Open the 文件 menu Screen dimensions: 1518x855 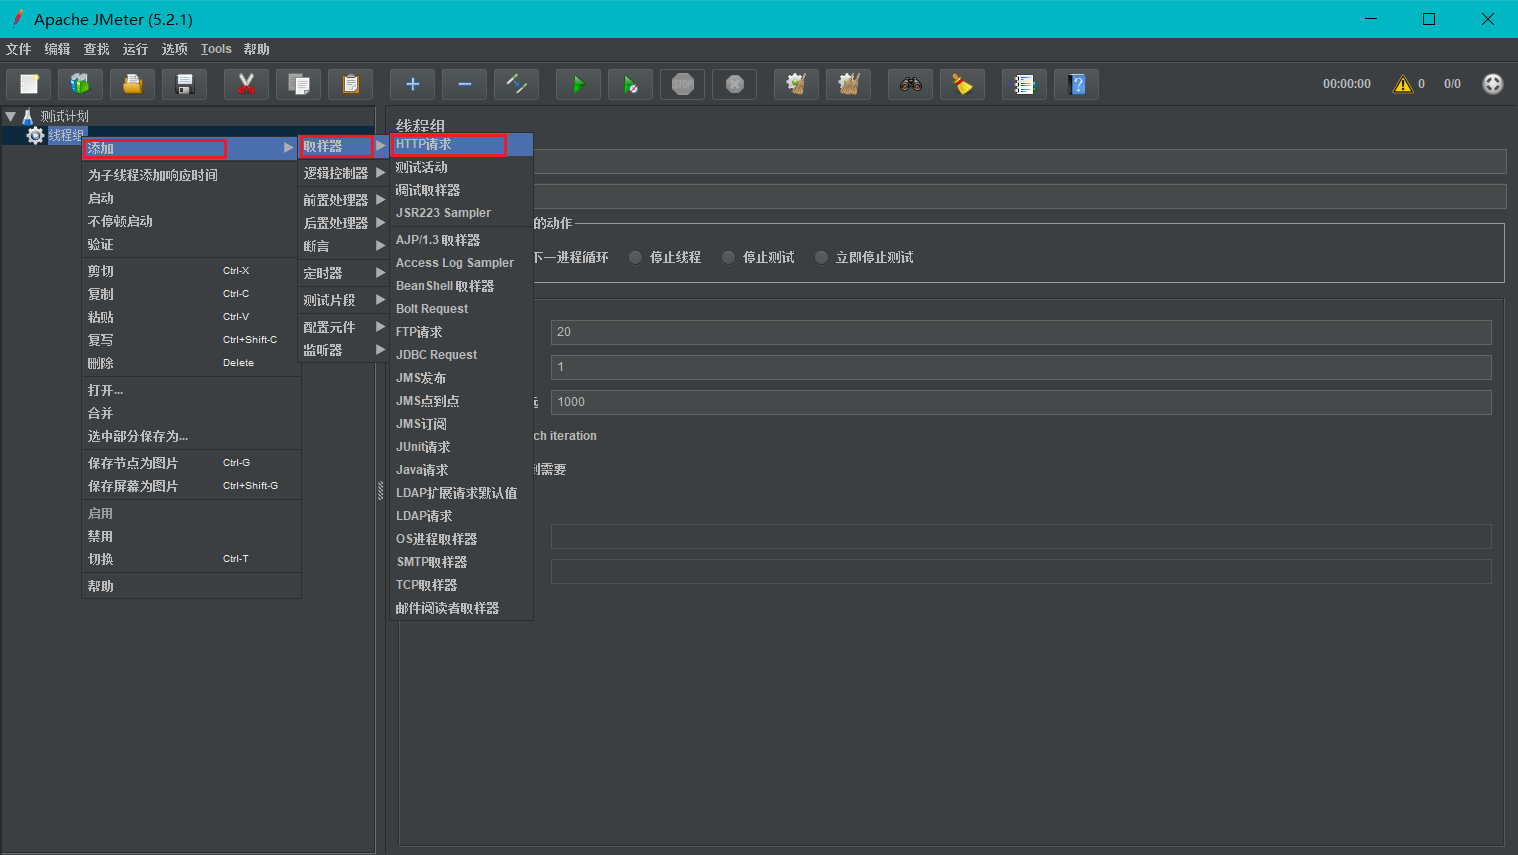click(18, 49)
